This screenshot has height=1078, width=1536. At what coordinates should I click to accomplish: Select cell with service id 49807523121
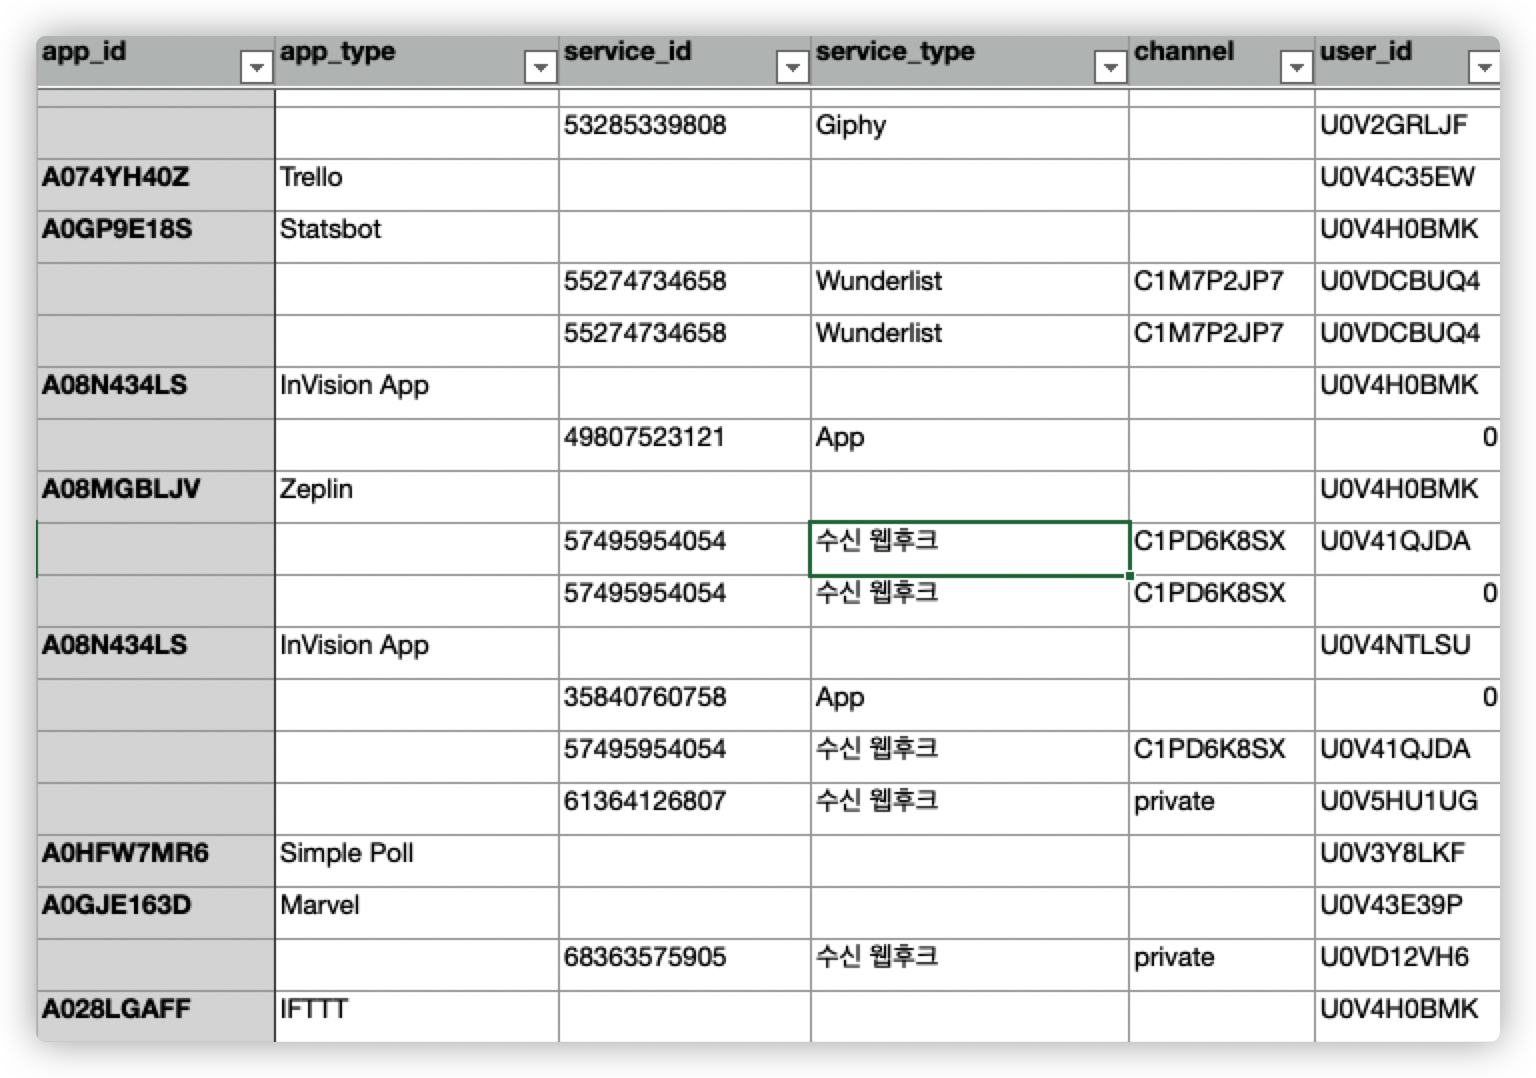click(x=684, y=444)
